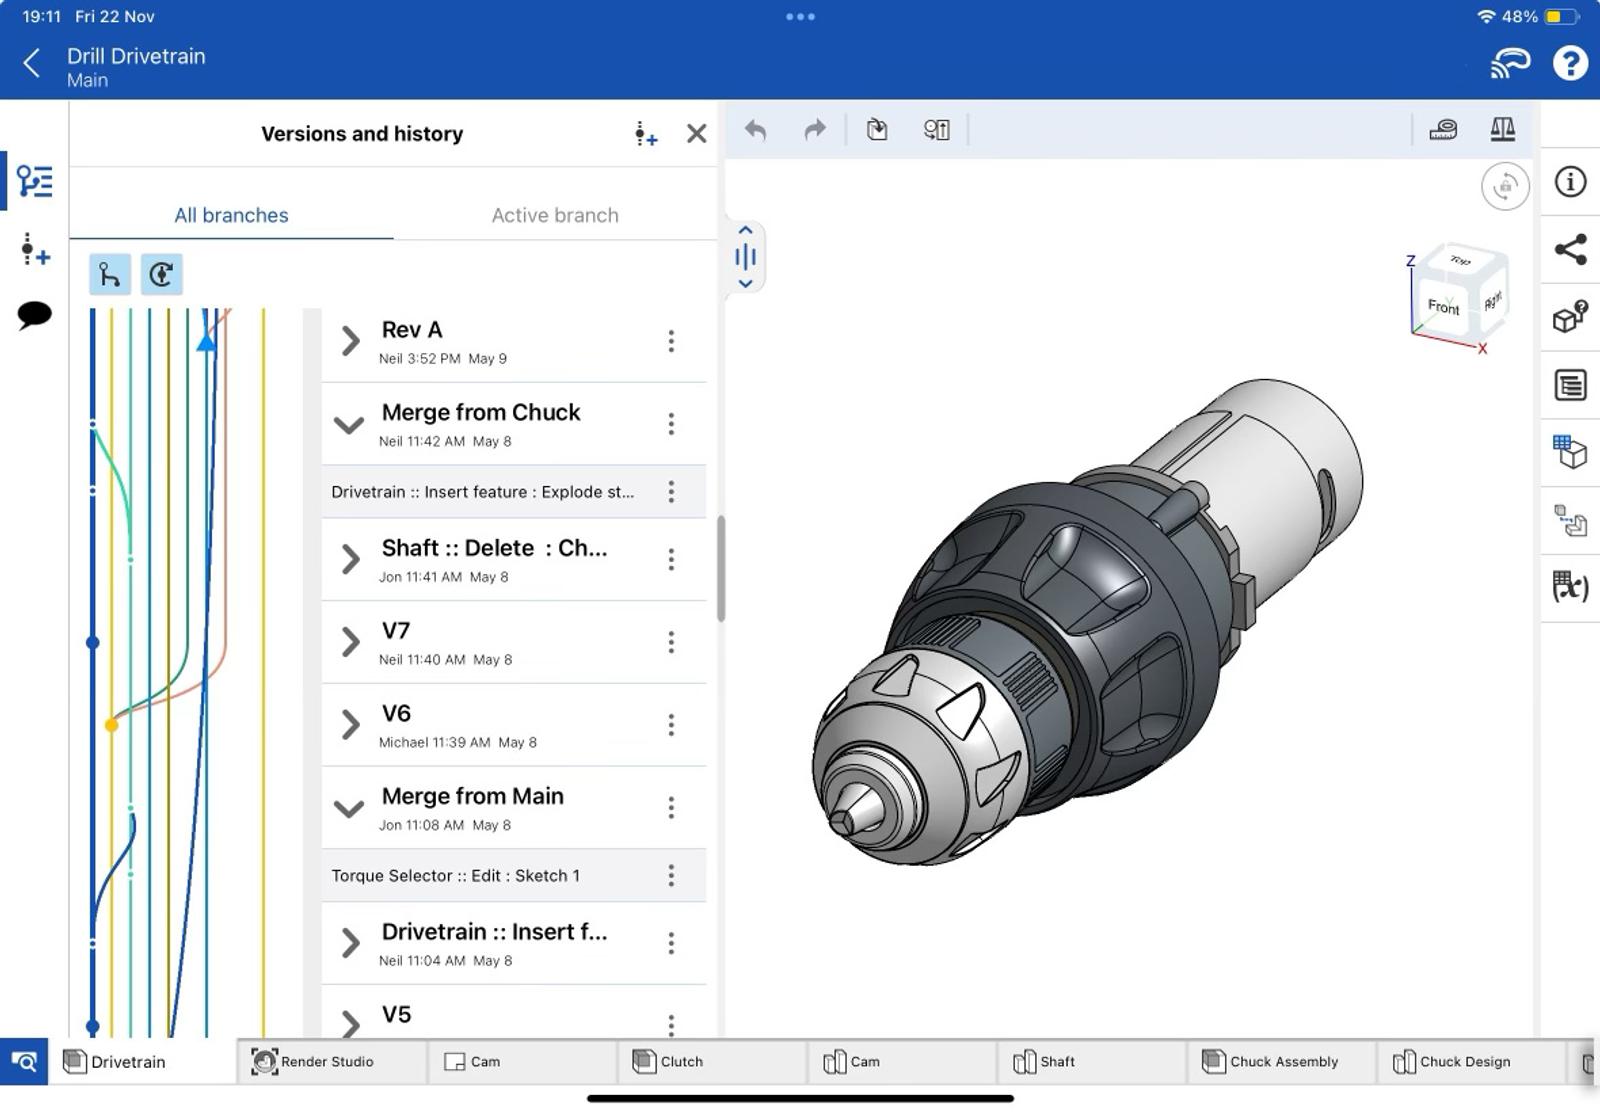
Task: Open mass properties scale icon
Action: [1502, 130]
